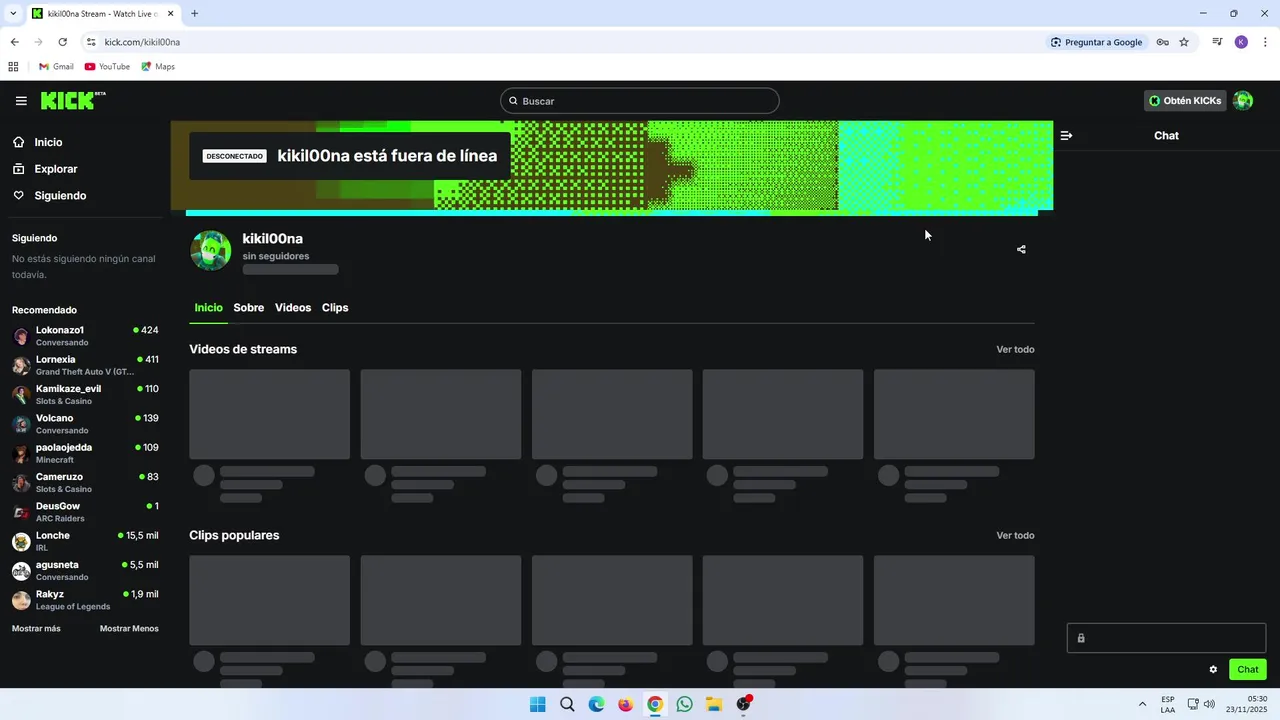Click first Videos de streams placeholder thumbnail

tap(270, 414)
